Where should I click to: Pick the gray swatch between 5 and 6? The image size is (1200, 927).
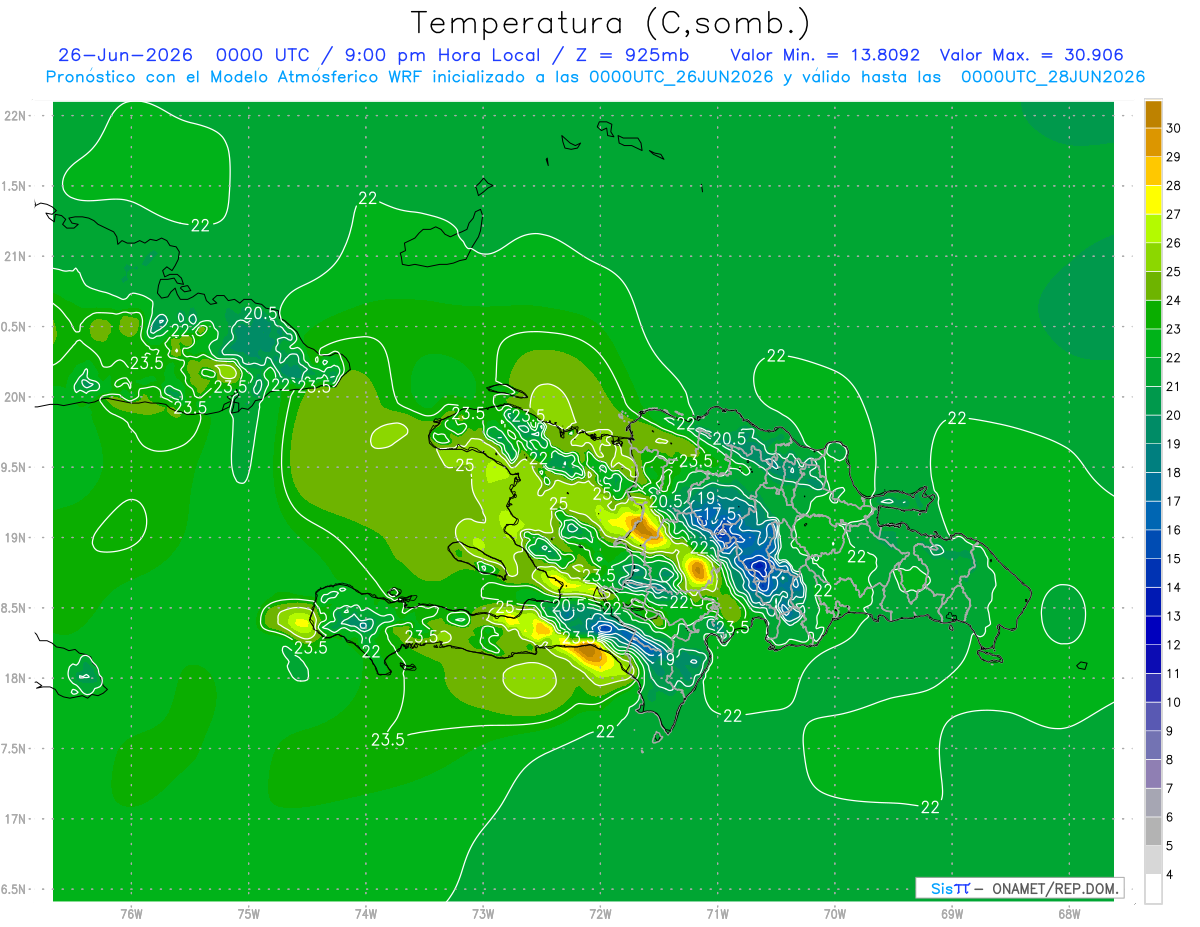tap(1153, 832)
